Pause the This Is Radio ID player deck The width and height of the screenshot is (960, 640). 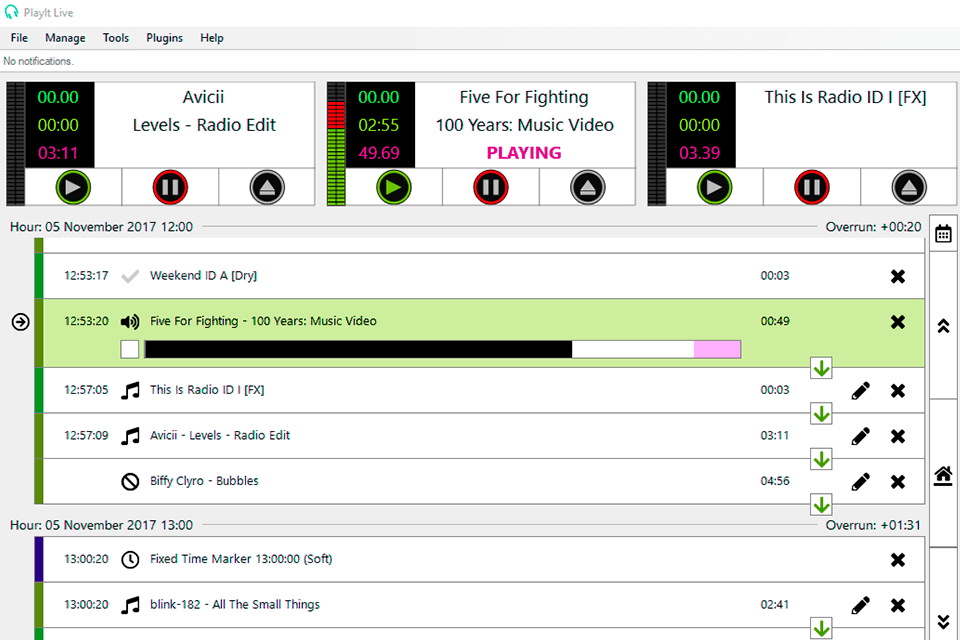pyautogui.click(x=812, y=187)
